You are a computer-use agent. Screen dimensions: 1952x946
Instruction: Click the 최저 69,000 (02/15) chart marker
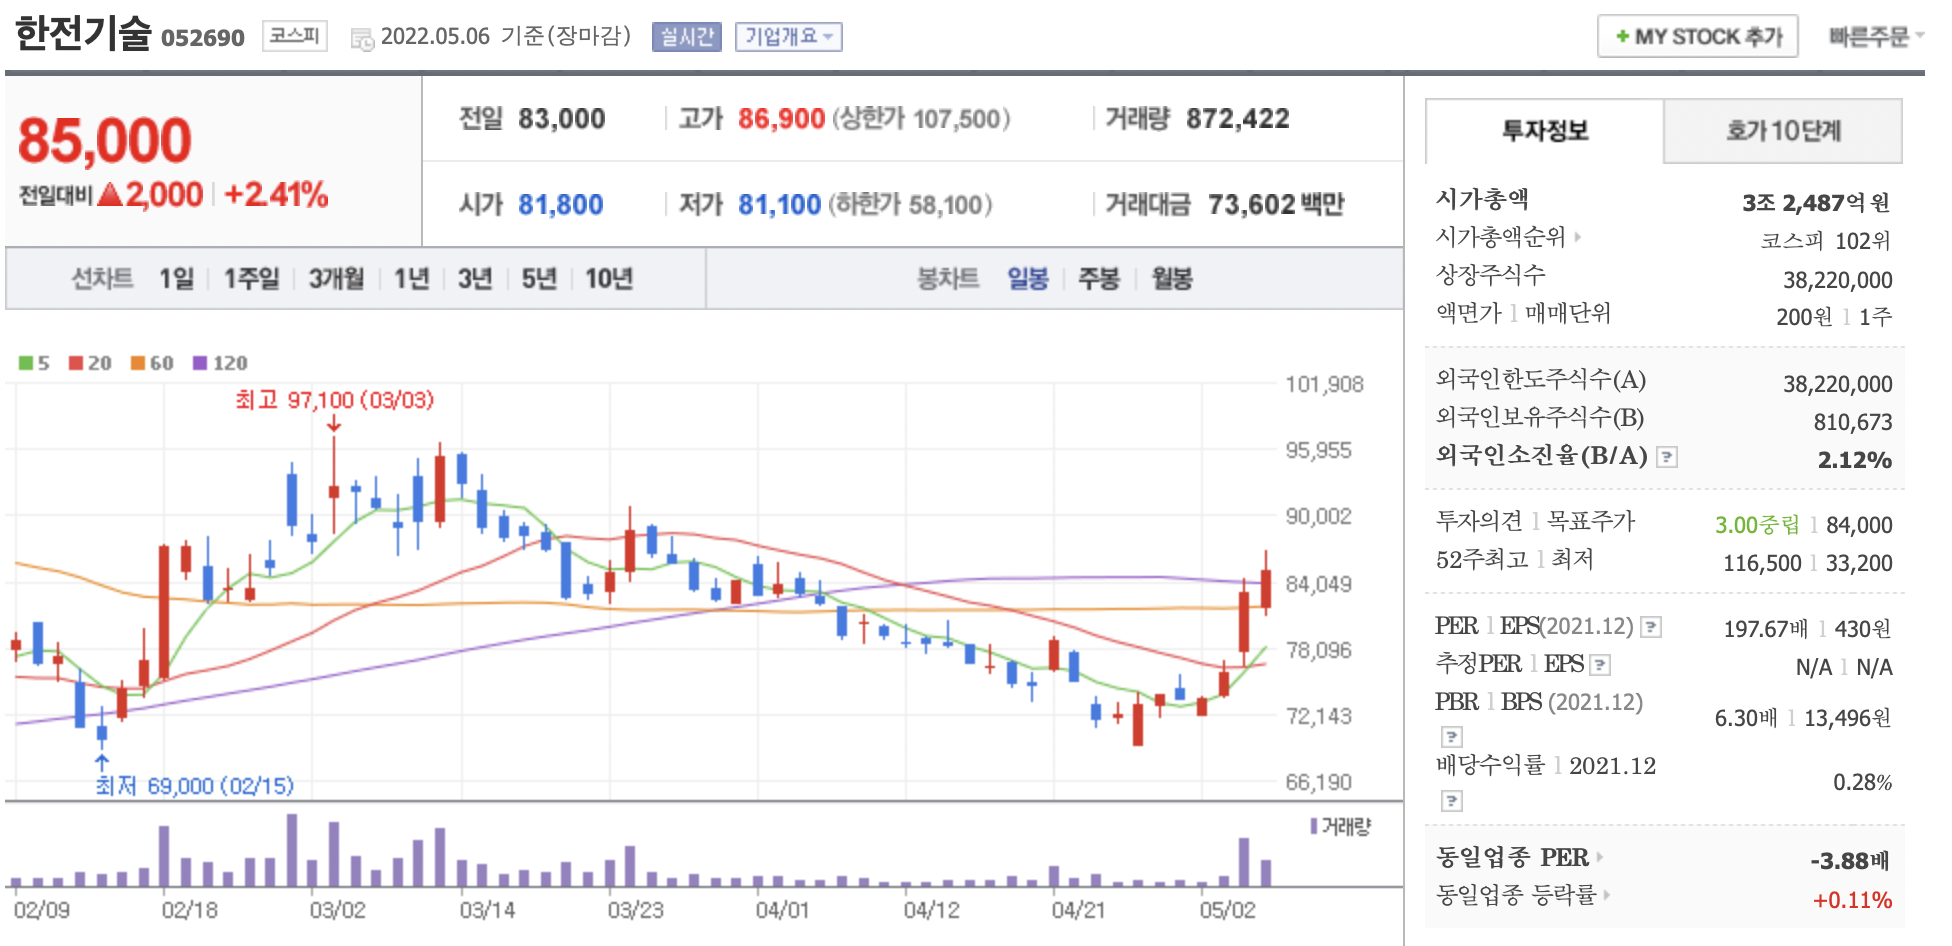[x=194, y=786]
